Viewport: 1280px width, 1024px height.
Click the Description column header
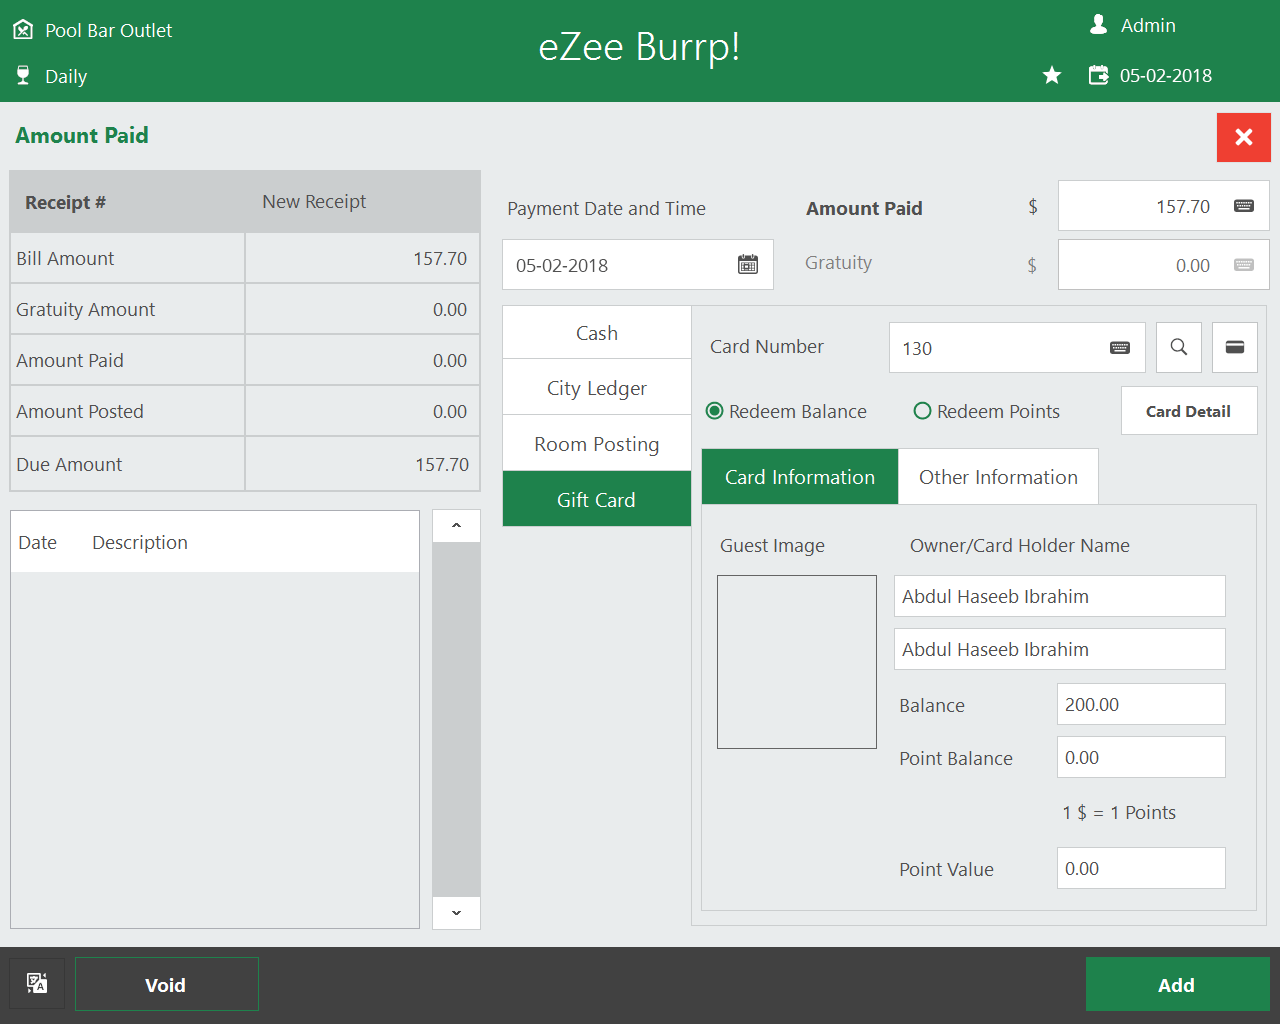pyautogui.click(x=140, y=542)
